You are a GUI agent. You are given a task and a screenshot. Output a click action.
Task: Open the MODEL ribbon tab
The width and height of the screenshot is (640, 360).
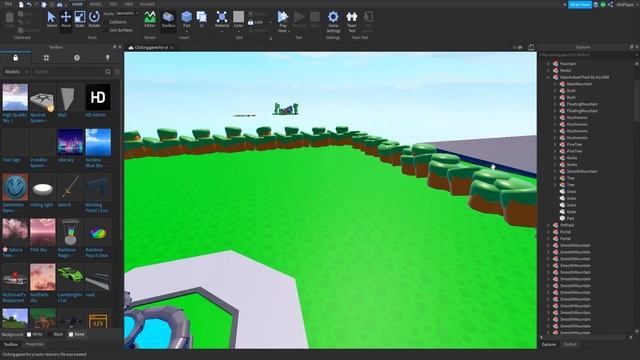click(96, 4)
